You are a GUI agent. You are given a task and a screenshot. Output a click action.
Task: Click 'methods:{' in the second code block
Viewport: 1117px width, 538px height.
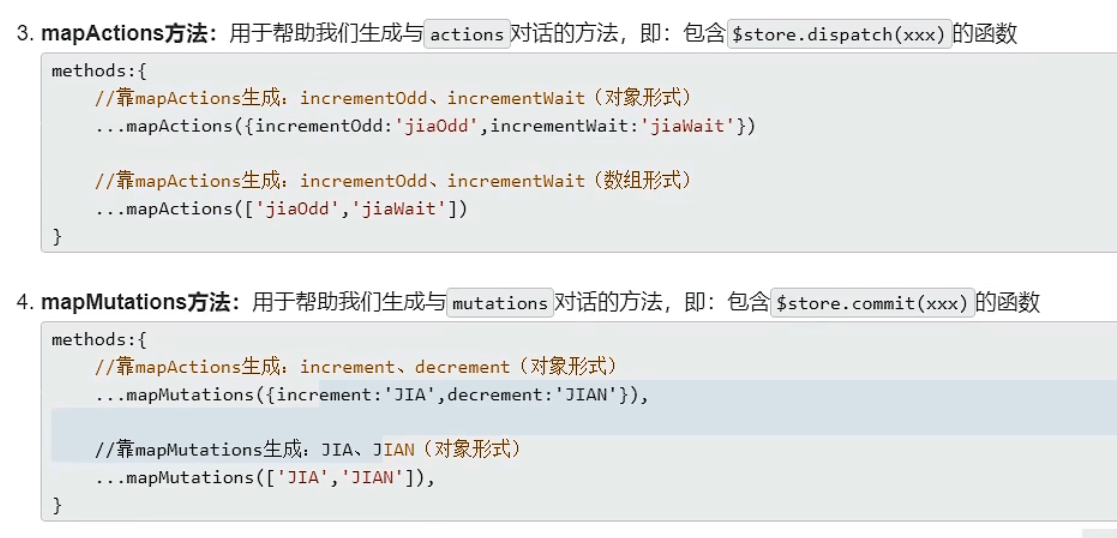(x=99, y=340)
